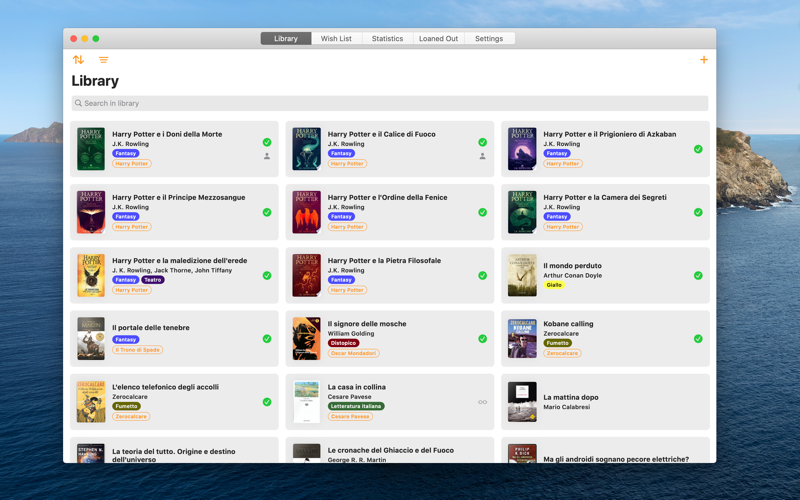Select title La teoria del tutto
Screen dimensions: 800x500
pyautogui.click(x=173, y=455)
